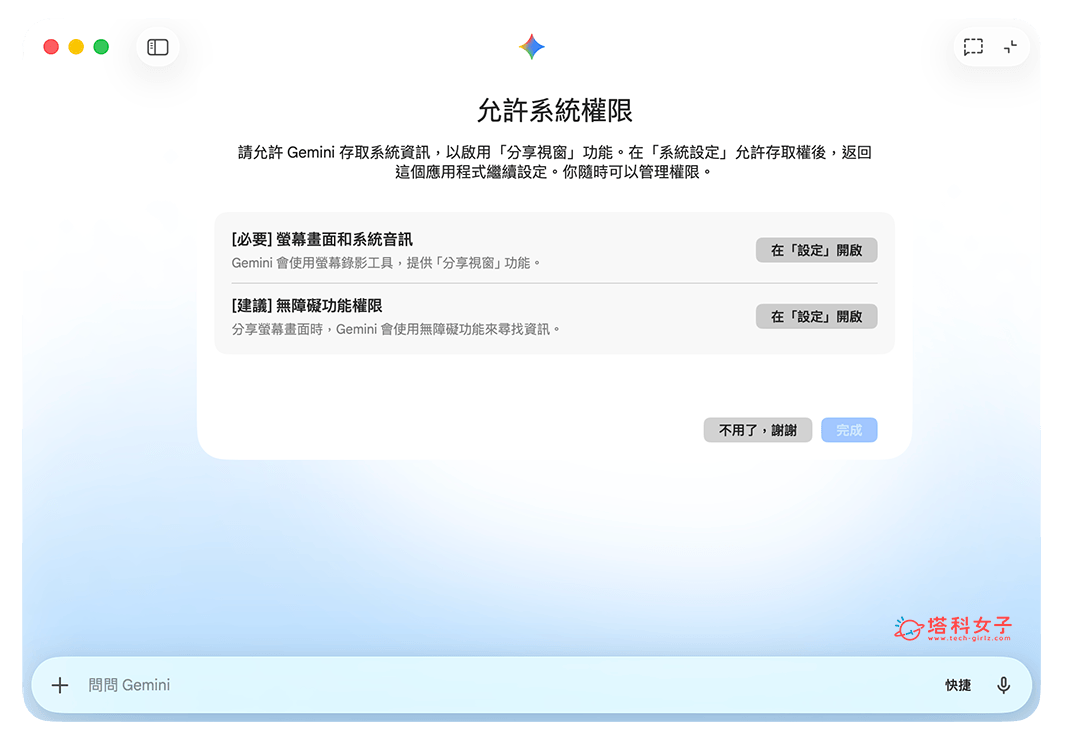
Task: Click 在「設定」開啟 for screen and system audio
Action: click(816, 250)
